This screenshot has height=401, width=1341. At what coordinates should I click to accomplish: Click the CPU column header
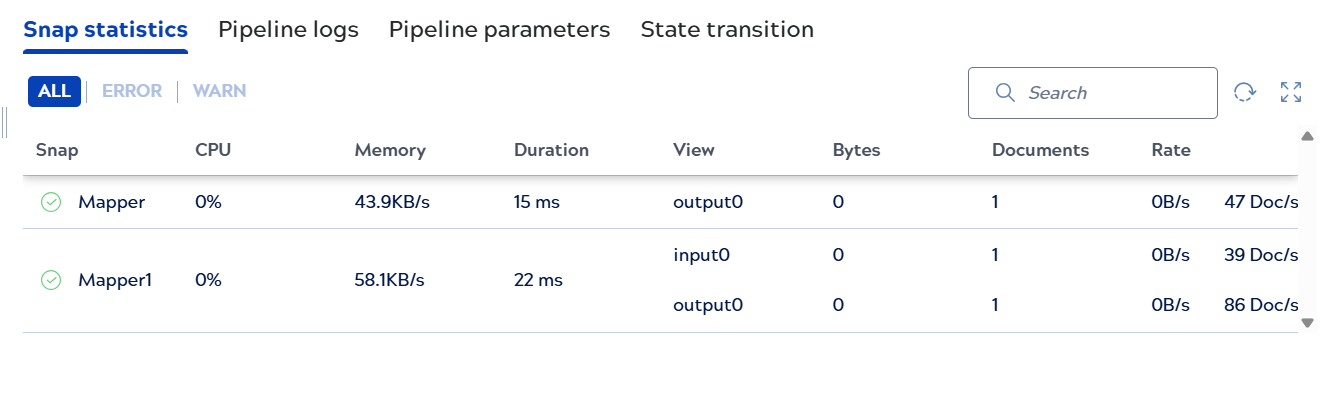click(213, 151)
